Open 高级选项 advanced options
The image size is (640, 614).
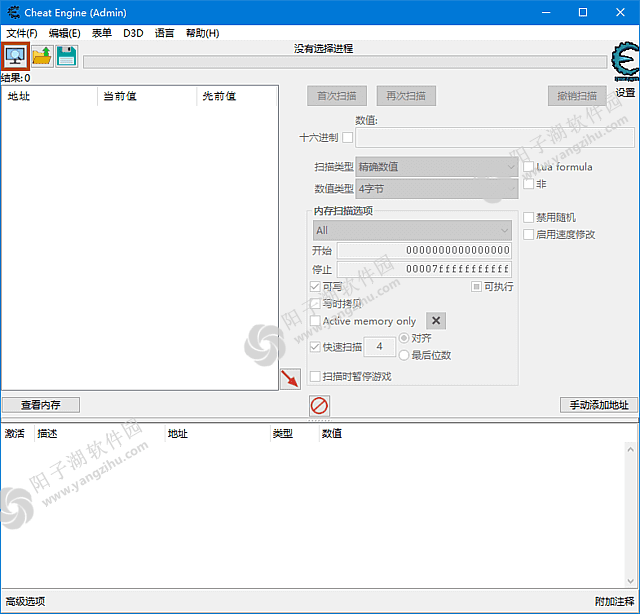pyautogui.click(x=25, y=601)
